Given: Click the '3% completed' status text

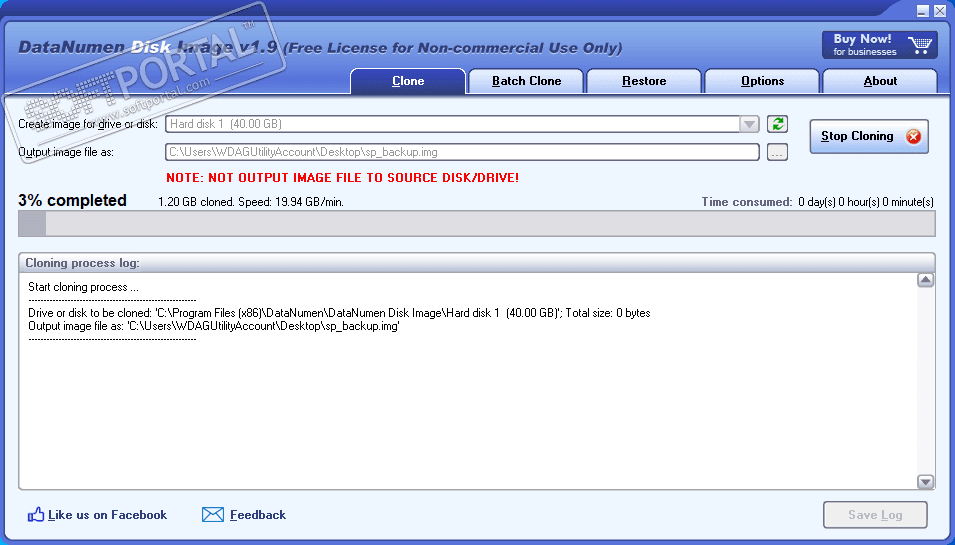Looking at the screenshot, I should 72,200.
